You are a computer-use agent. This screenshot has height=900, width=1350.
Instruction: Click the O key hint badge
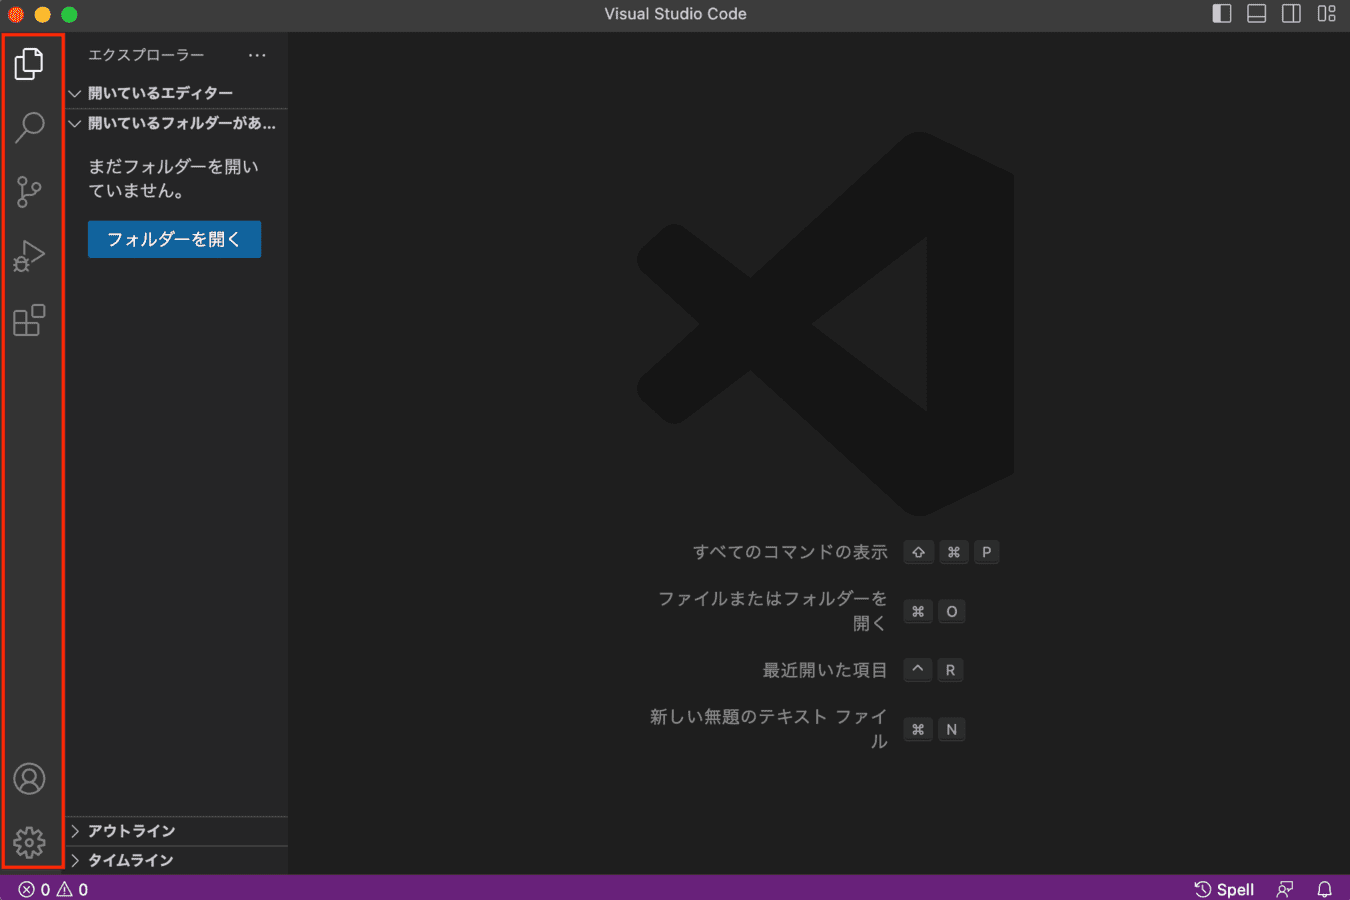tap(952, 611)
